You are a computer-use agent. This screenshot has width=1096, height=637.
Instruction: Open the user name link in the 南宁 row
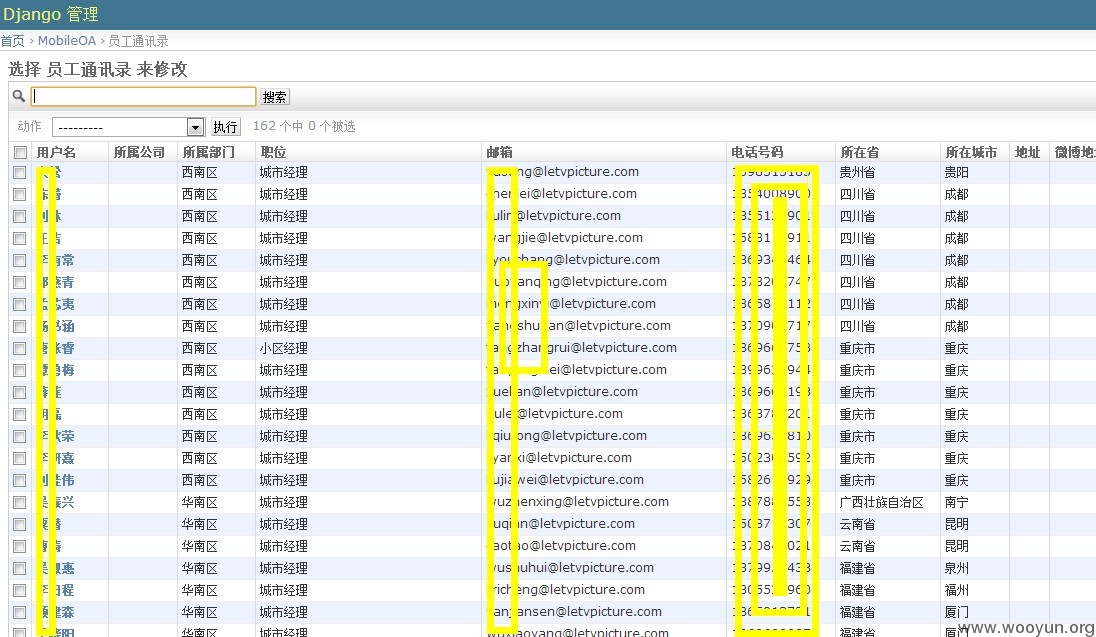(x=56, y=502)
